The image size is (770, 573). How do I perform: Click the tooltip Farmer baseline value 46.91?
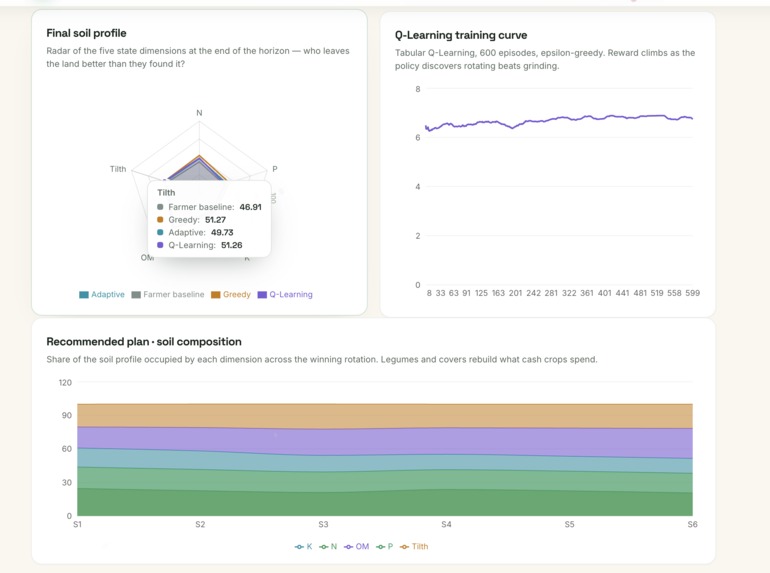[250, 207]
